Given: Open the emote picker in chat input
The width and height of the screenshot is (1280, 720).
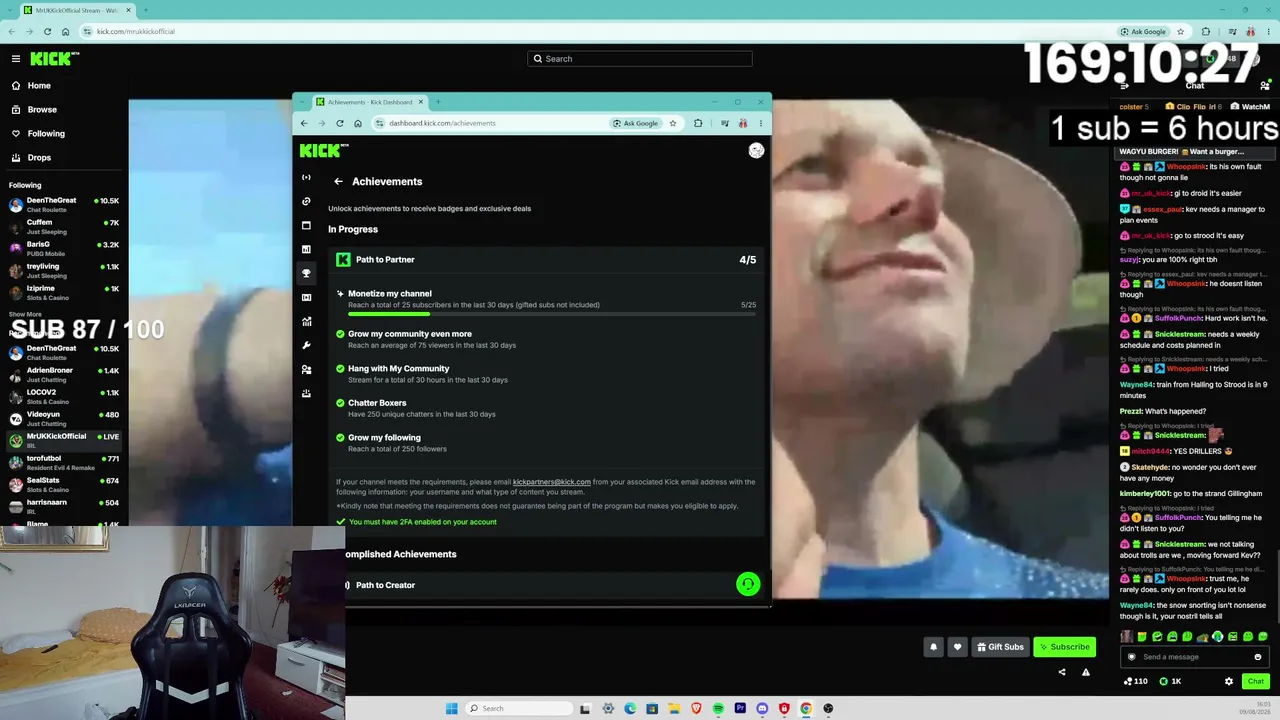Looking at the screenshot, I should pos(1258,657).
